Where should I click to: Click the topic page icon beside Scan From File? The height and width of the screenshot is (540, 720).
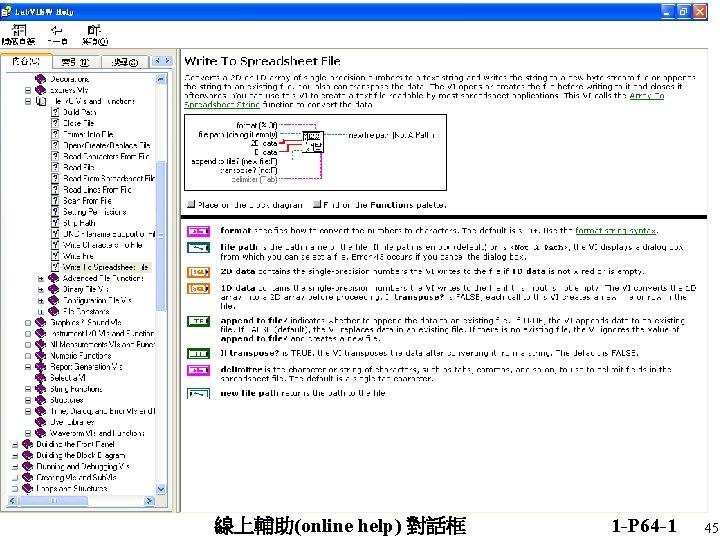55,200
